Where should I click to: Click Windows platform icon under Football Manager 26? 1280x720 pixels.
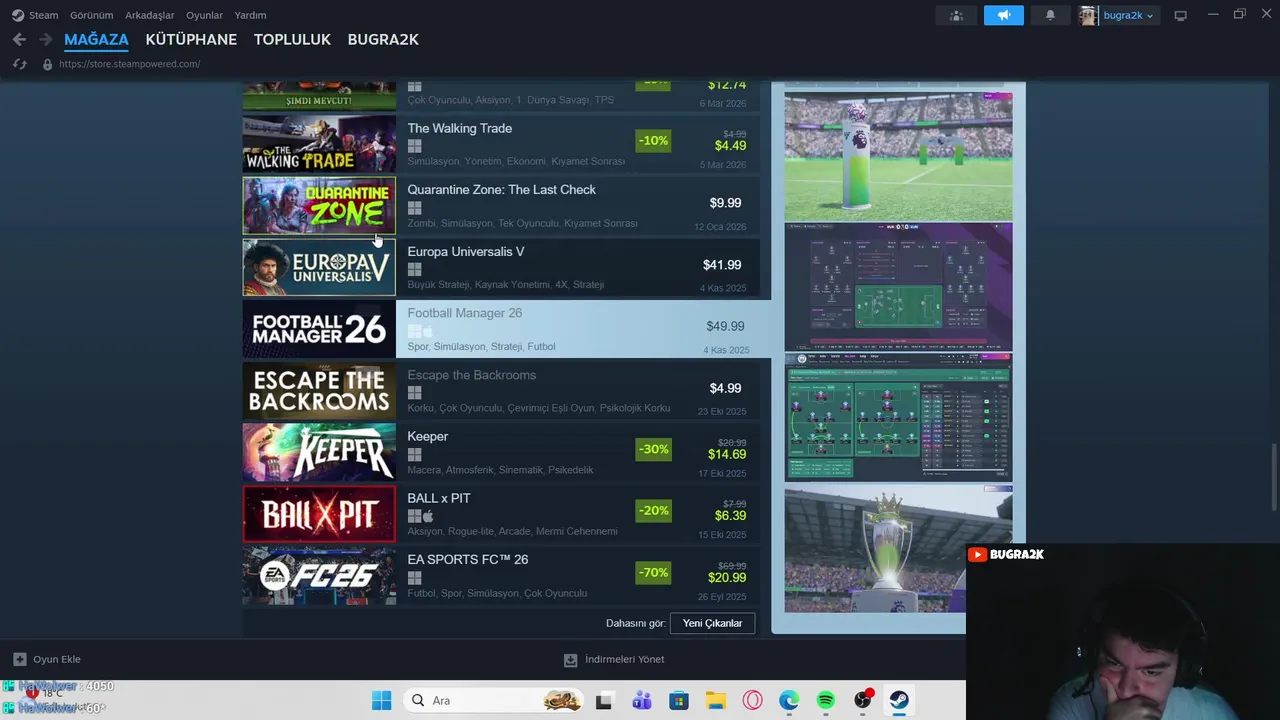pyautogui.click(x=414, y=331)
